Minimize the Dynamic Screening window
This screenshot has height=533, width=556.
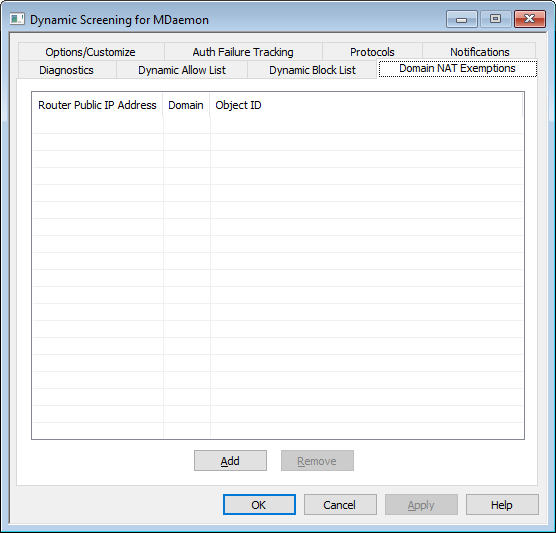click(461, 19)
